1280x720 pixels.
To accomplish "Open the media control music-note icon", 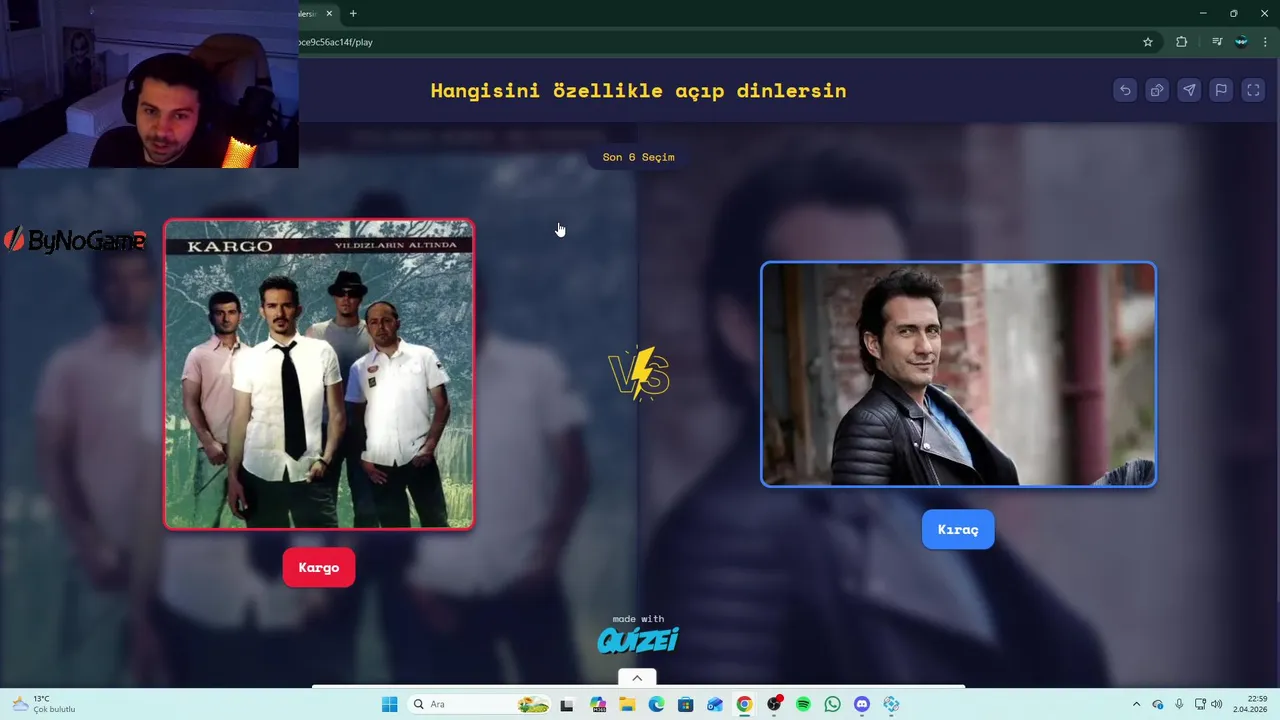I will (1217, 42).
